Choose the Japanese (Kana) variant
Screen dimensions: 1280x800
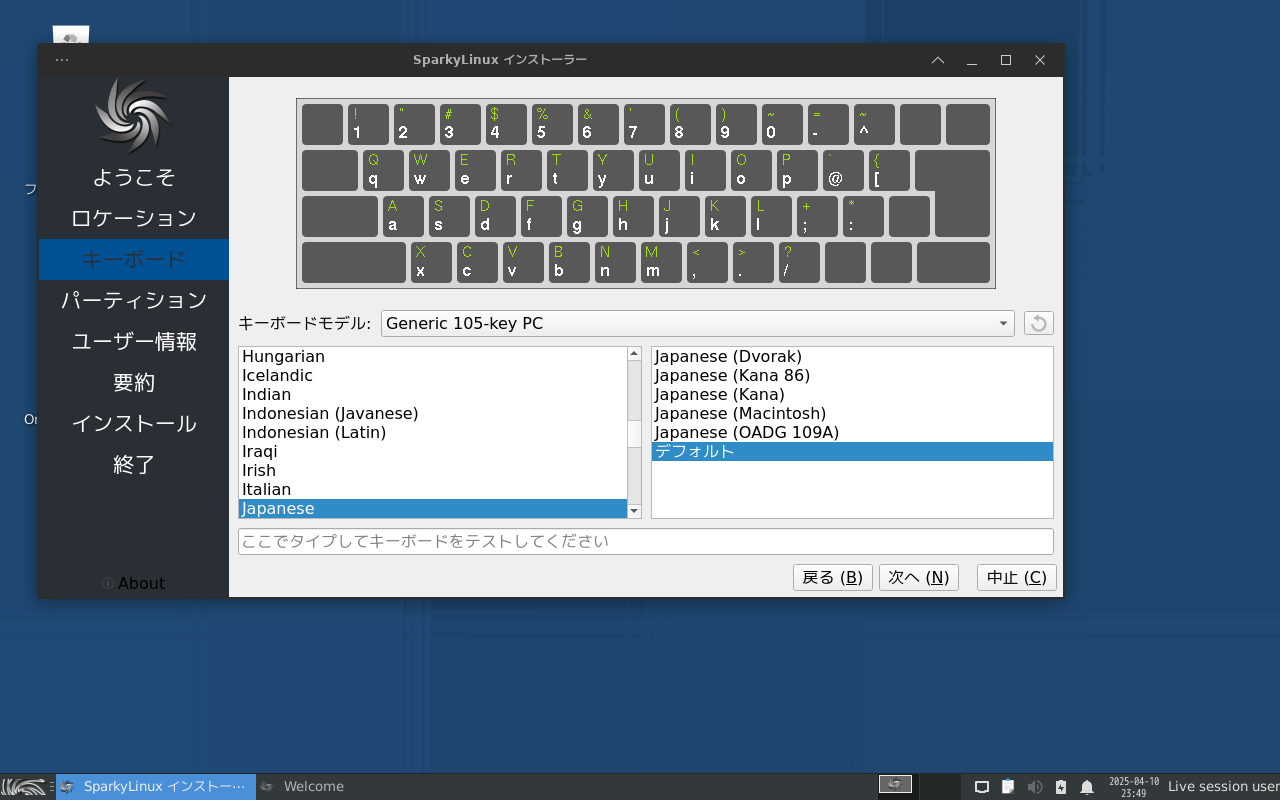point(852,394)
